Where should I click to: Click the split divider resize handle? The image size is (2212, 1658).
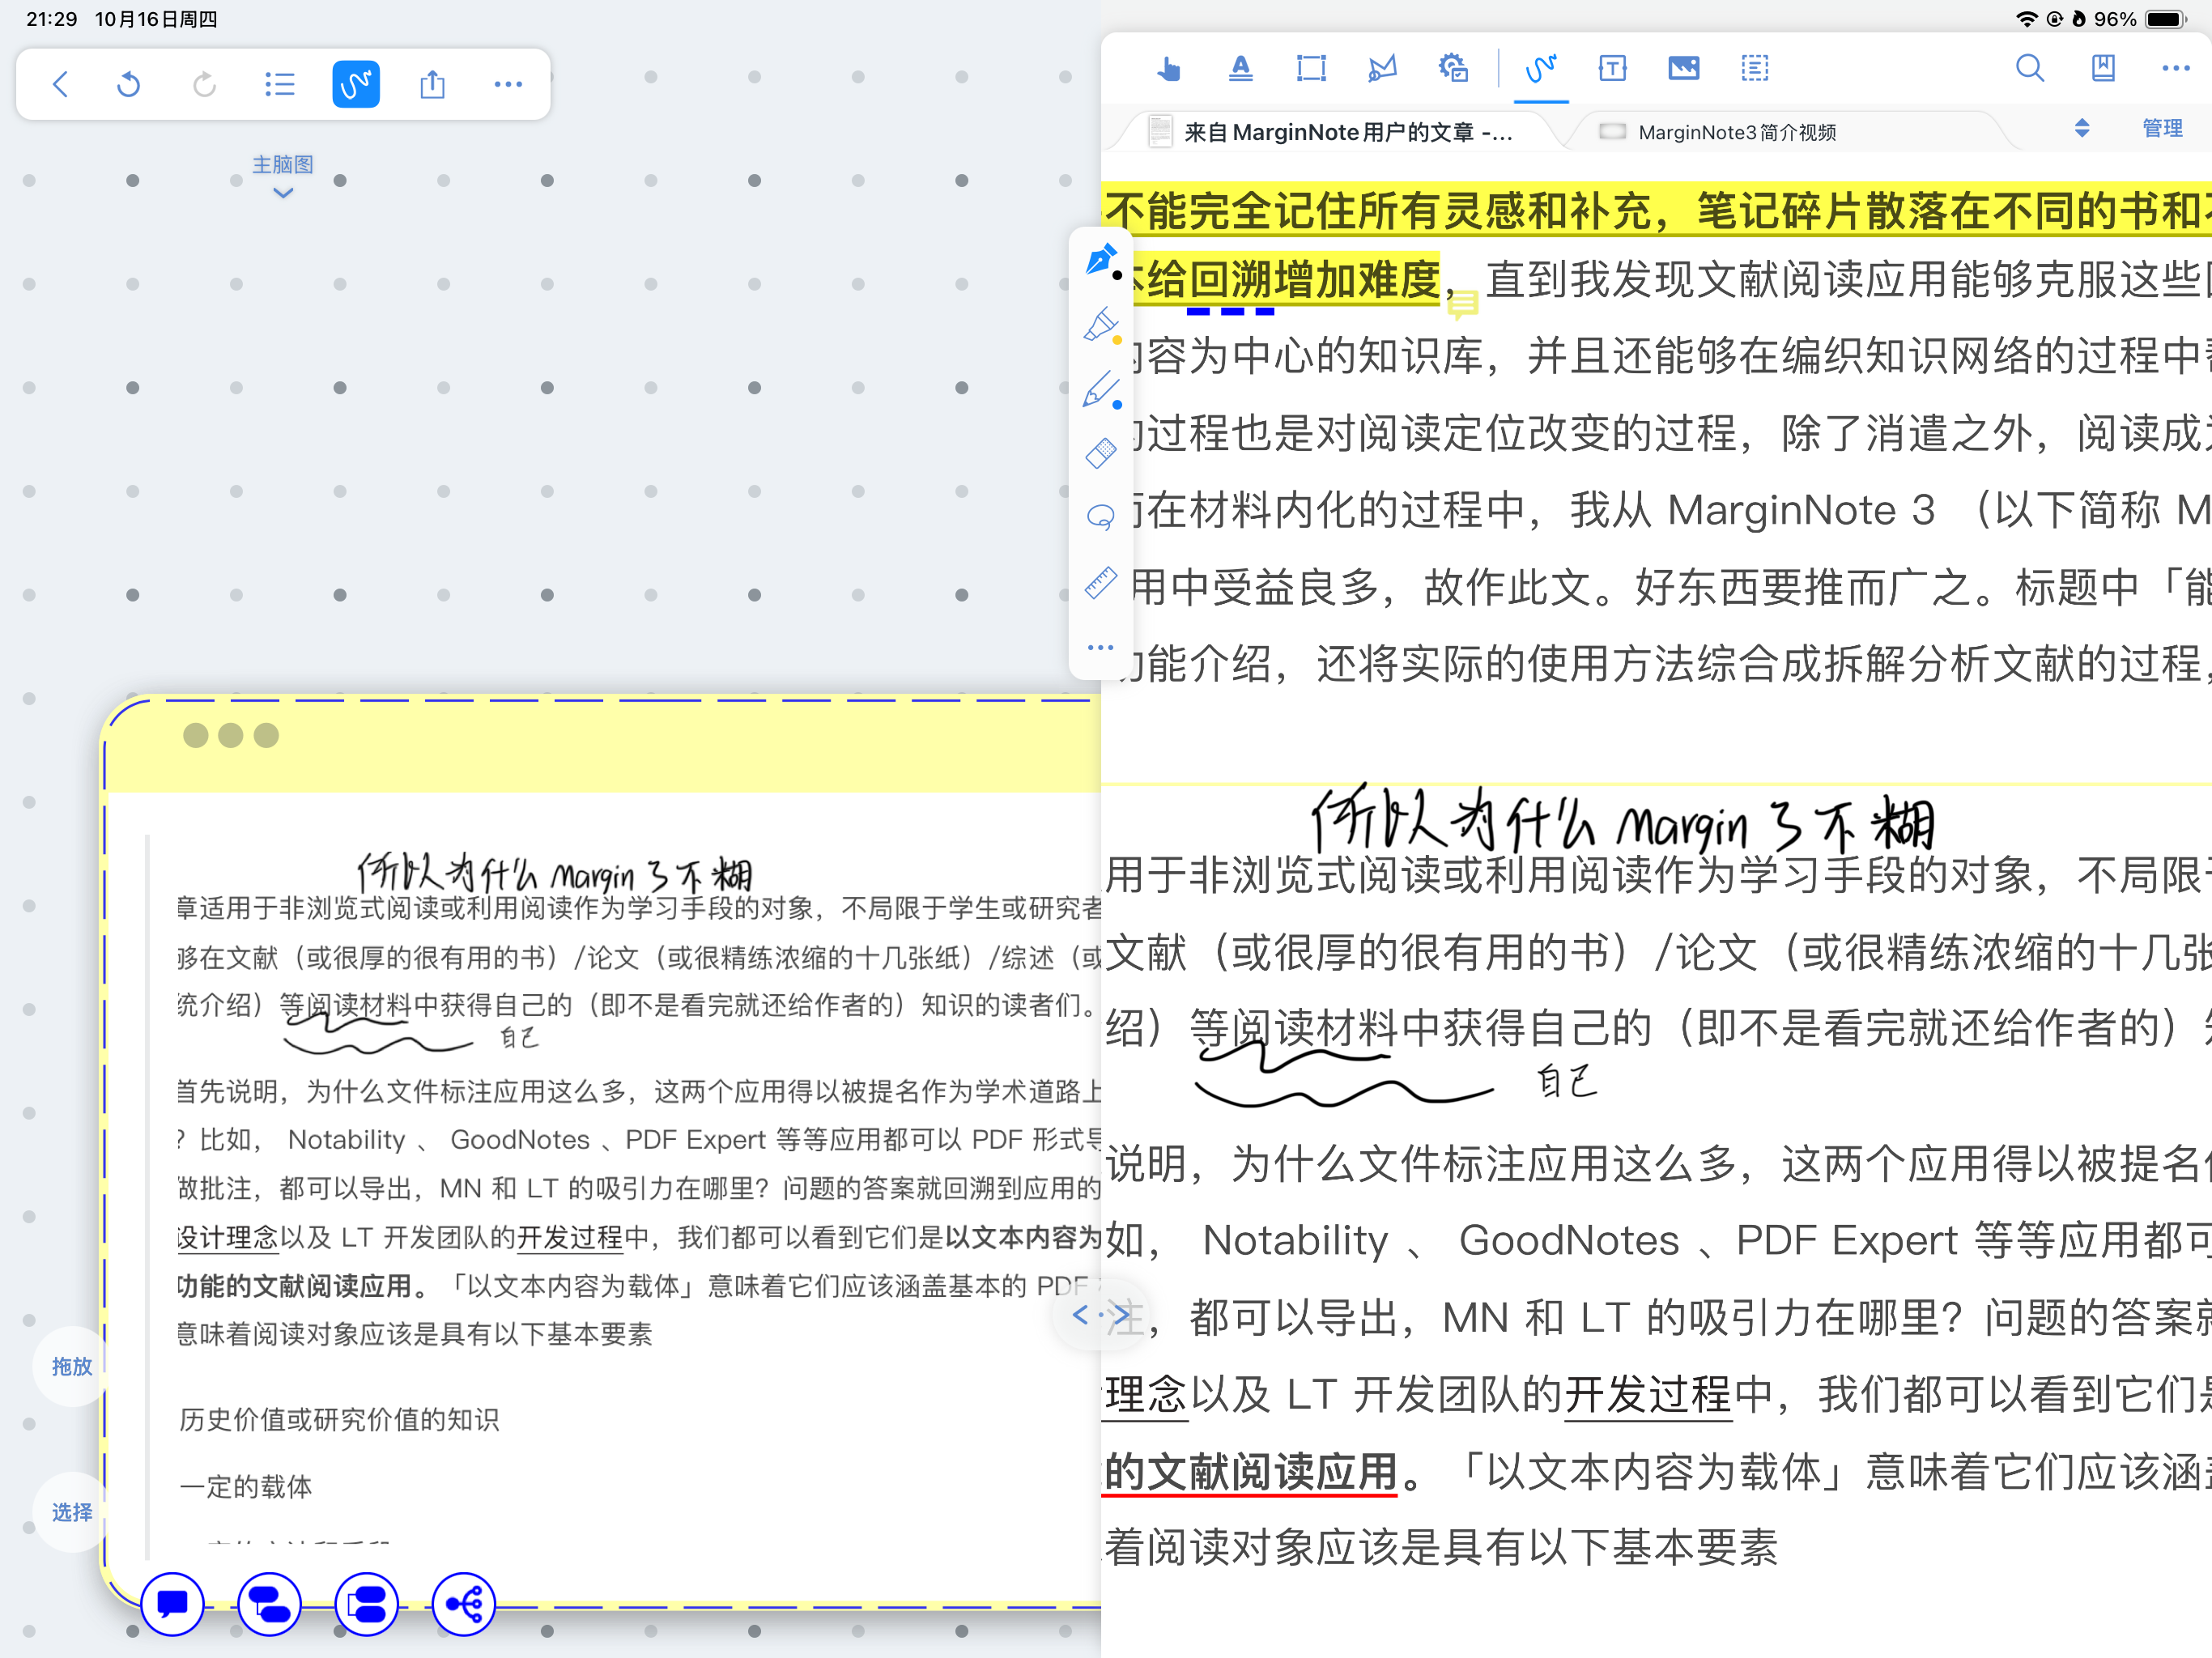point(1101,1314)
